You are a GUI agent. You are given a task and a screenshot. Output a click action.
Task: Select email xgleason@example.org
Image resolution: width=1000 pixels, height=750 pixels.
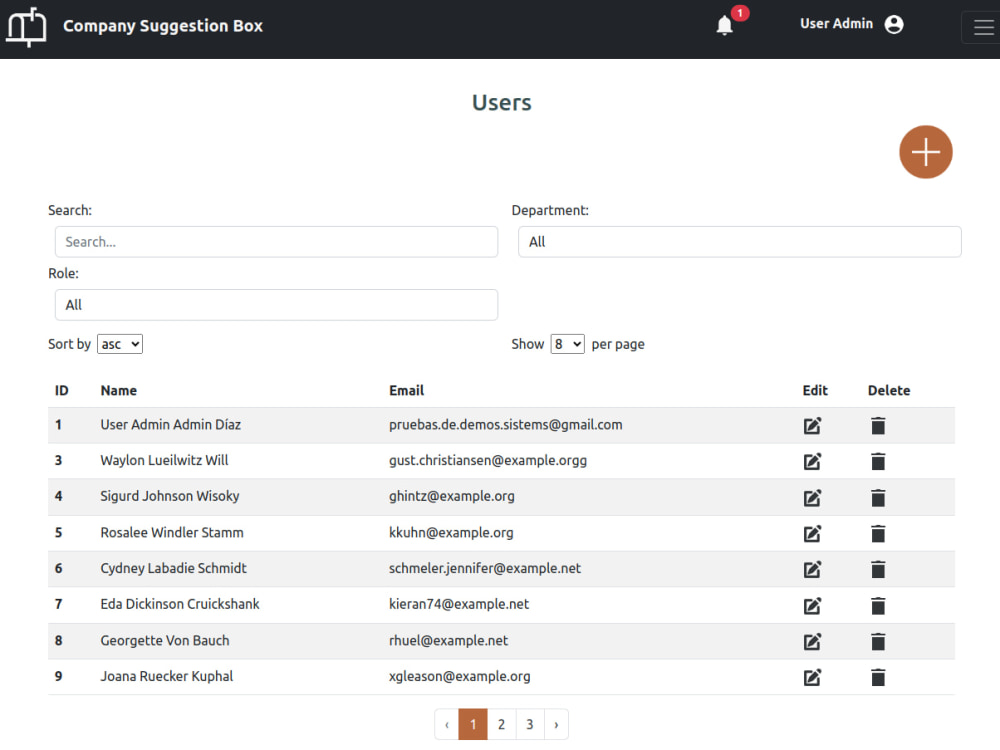coord(460,676)
